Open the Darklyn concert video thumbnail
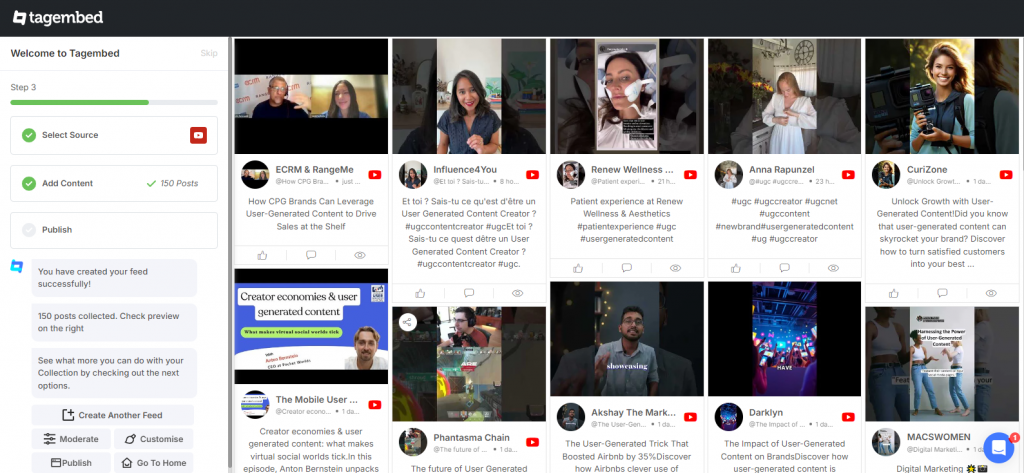 pyautogui.click(x=785, y=339)
